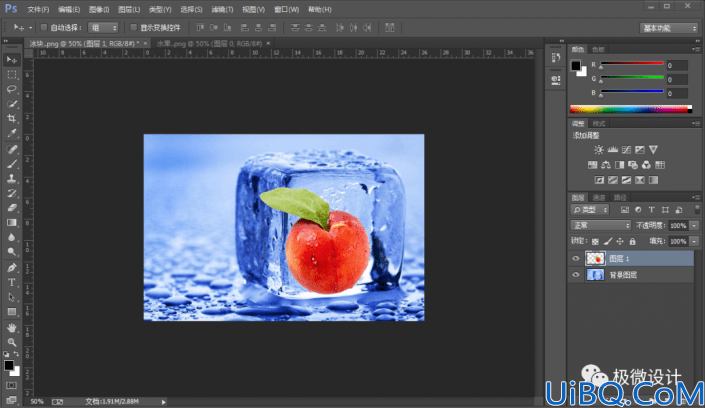
Task: Open the blend mode 正常 dropdown
Action: coord(600,225)
